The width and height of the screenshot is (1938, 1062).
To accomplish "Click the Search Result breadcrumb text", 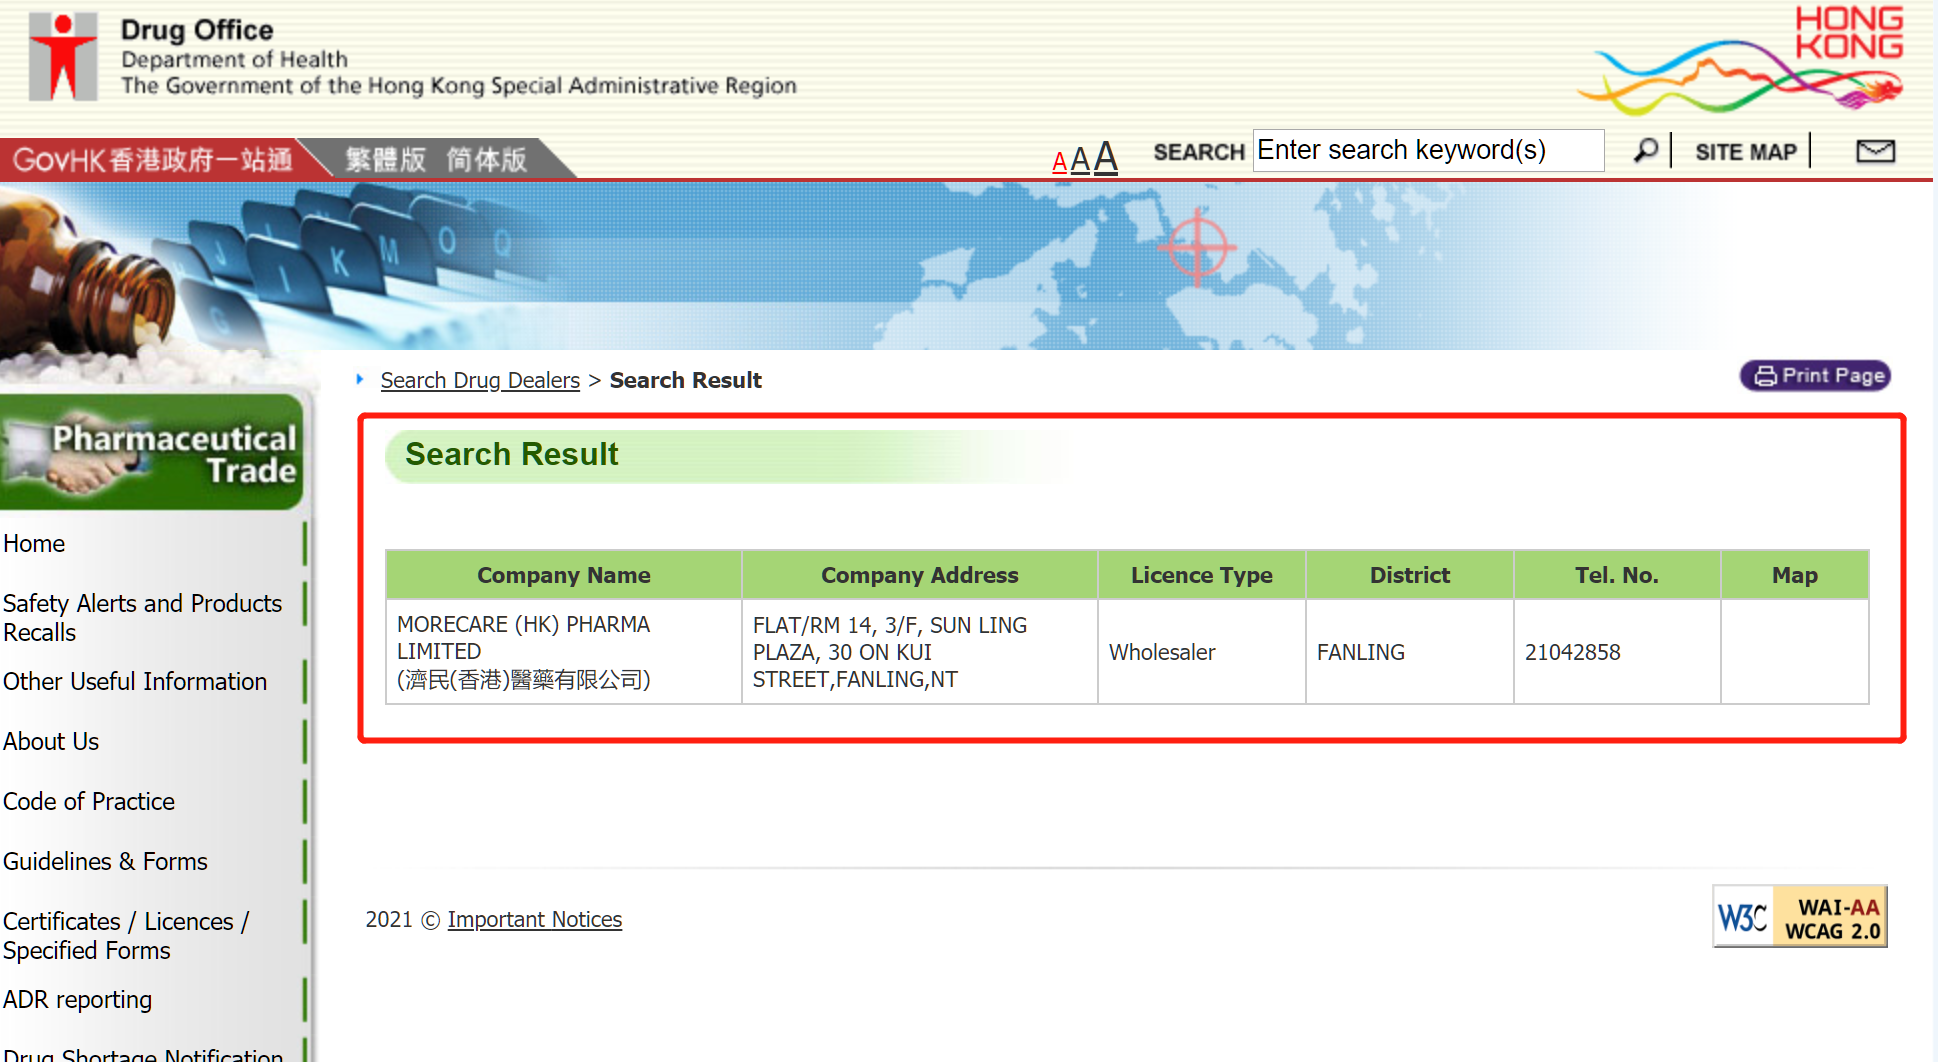I will coord(685,381).
